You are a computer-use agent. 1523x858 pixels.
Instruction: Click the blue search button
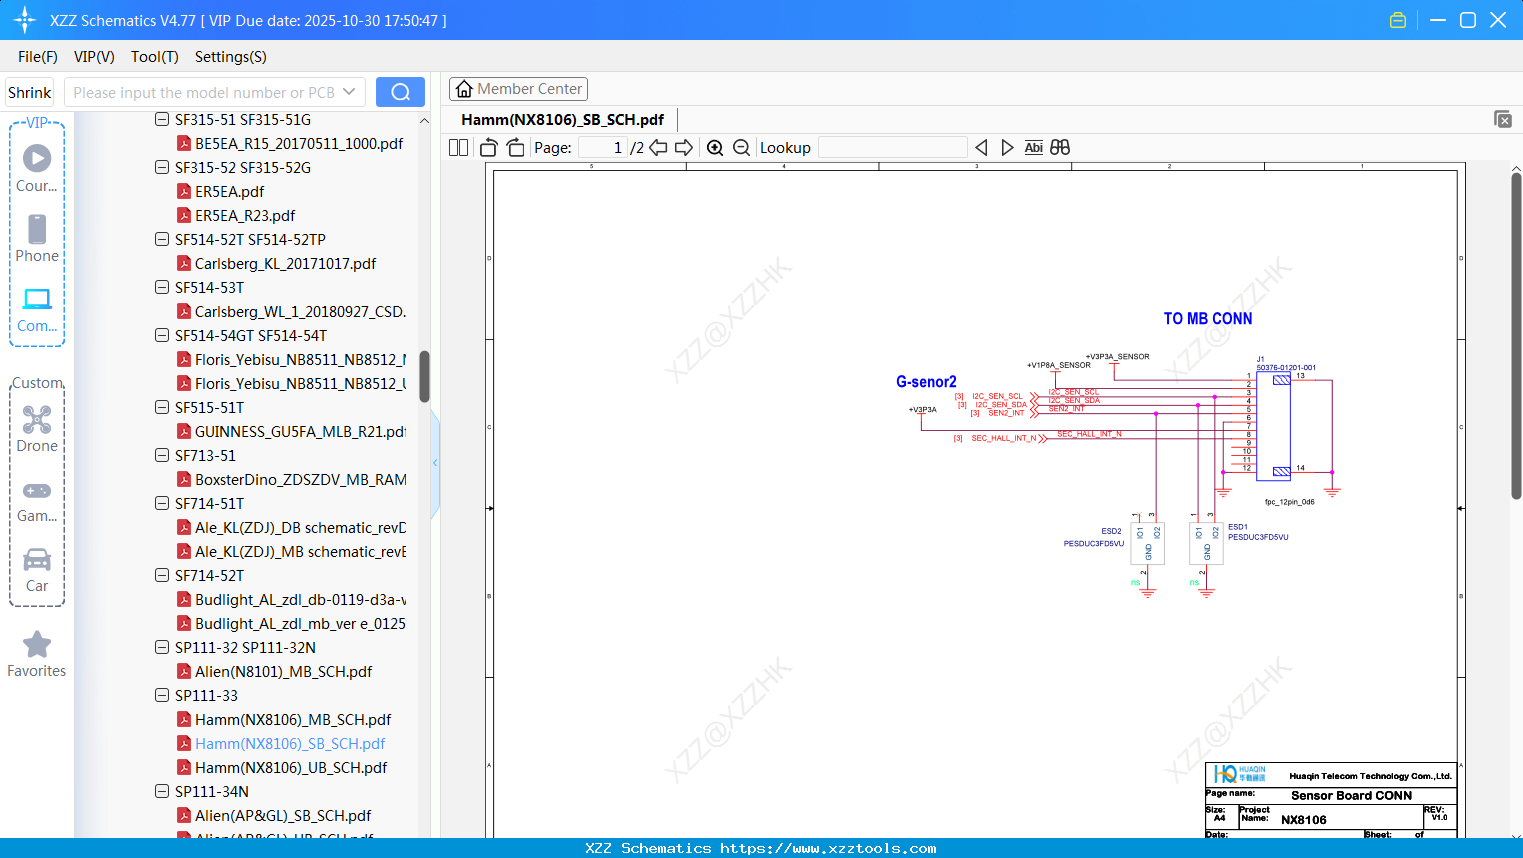pyautogui.click(x=400, y=92)
